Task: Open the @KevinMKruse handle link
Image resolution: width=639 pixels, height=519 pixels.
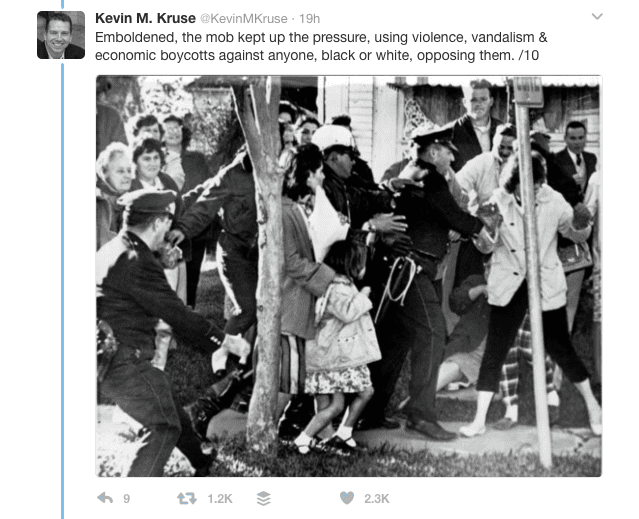Action: [243, 19]
